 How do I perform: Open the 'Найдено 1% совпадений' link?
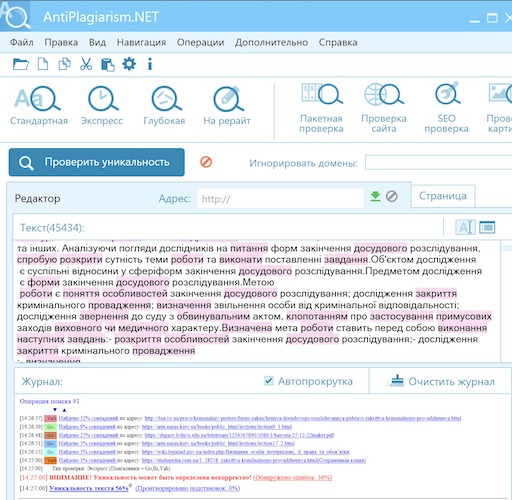pos(87,460)
